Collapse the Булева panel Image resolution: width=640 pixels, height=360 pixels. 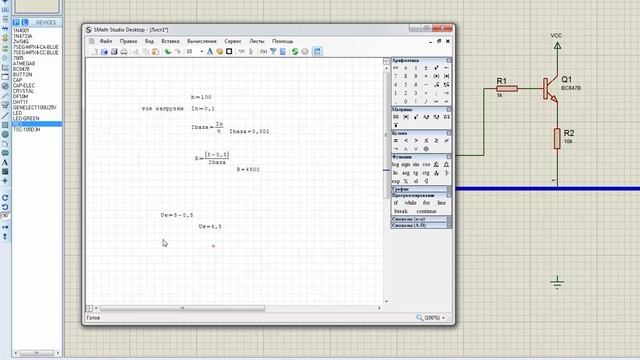(x=449, y=133)
